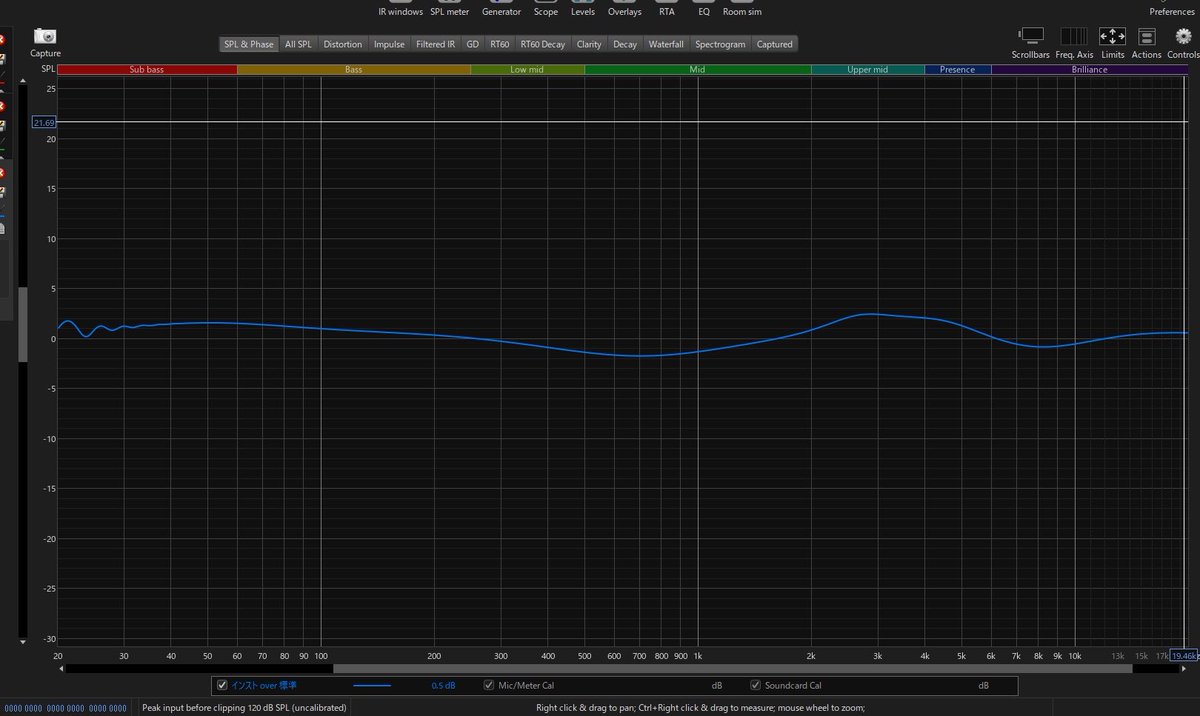
Task: Open the Controls gear icon
Action: [1184, 37]
